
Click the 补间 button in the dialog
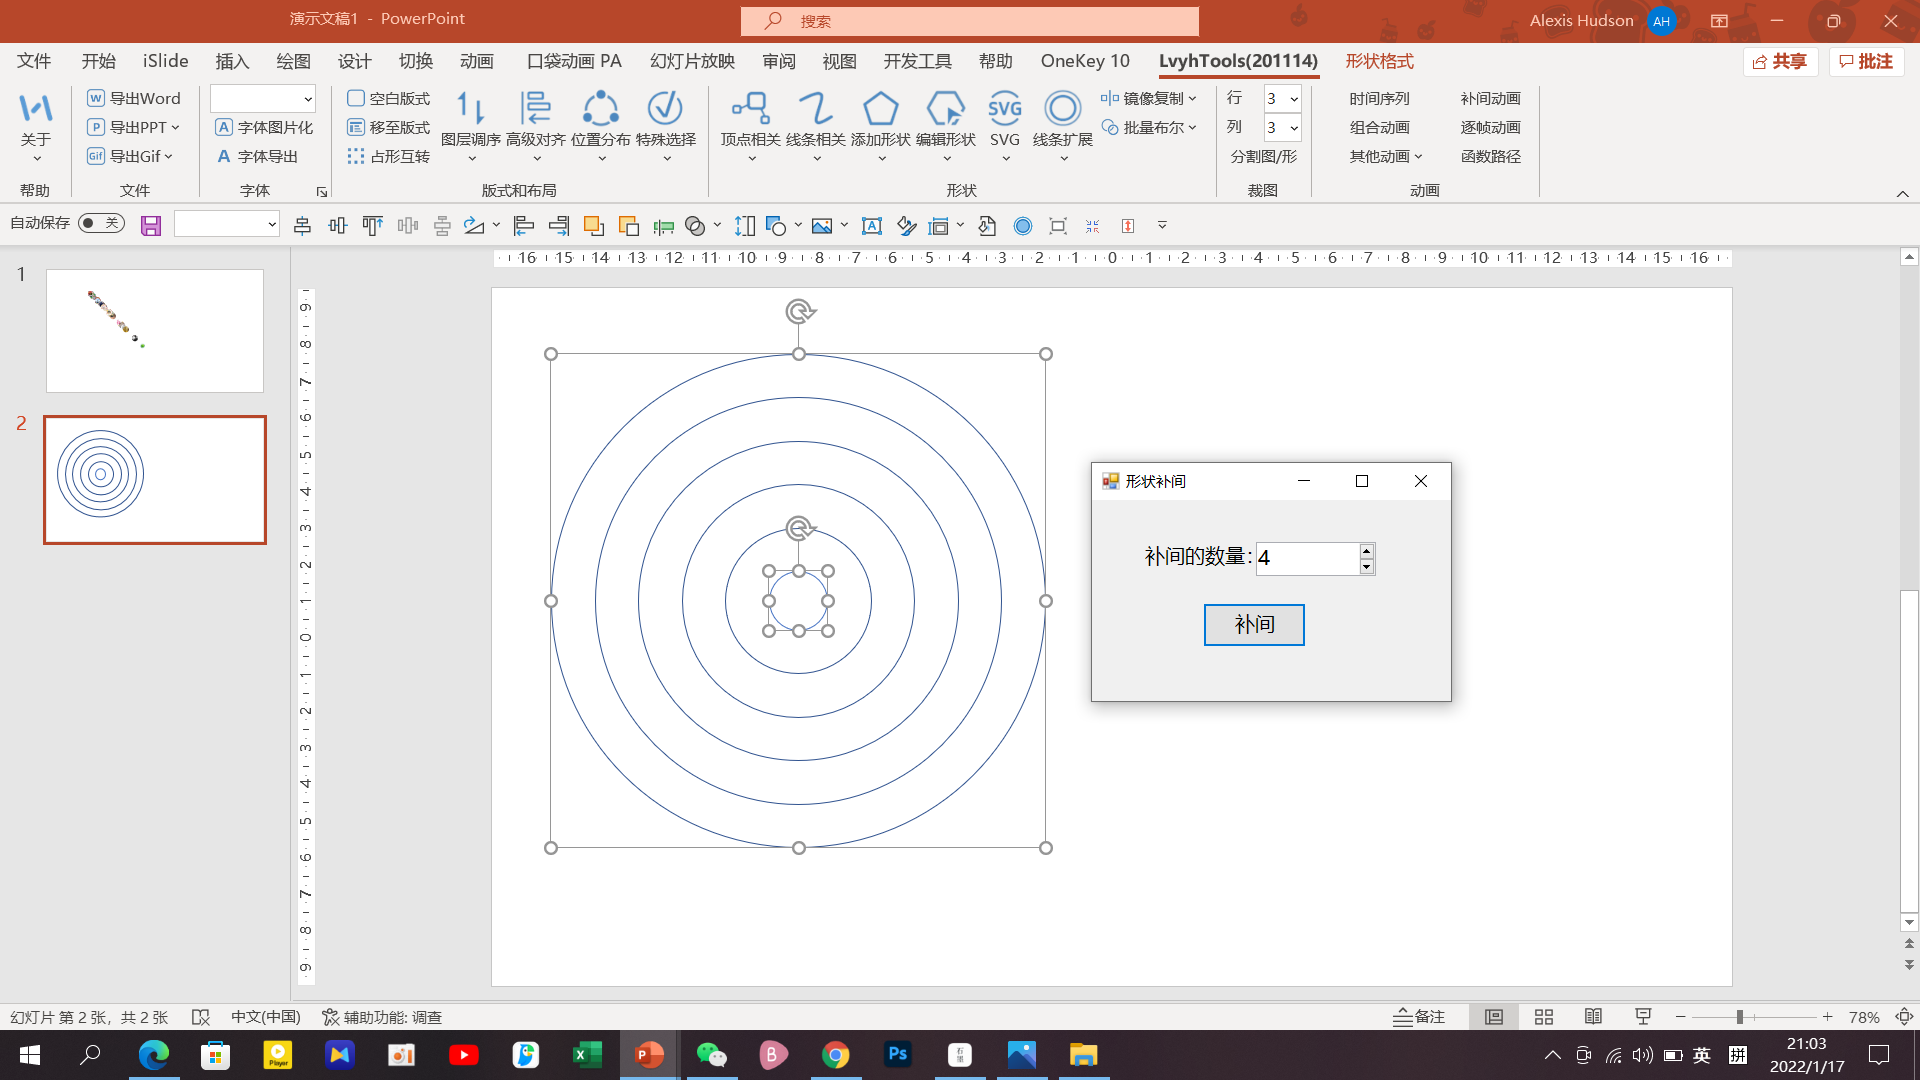click(1253, 625)
